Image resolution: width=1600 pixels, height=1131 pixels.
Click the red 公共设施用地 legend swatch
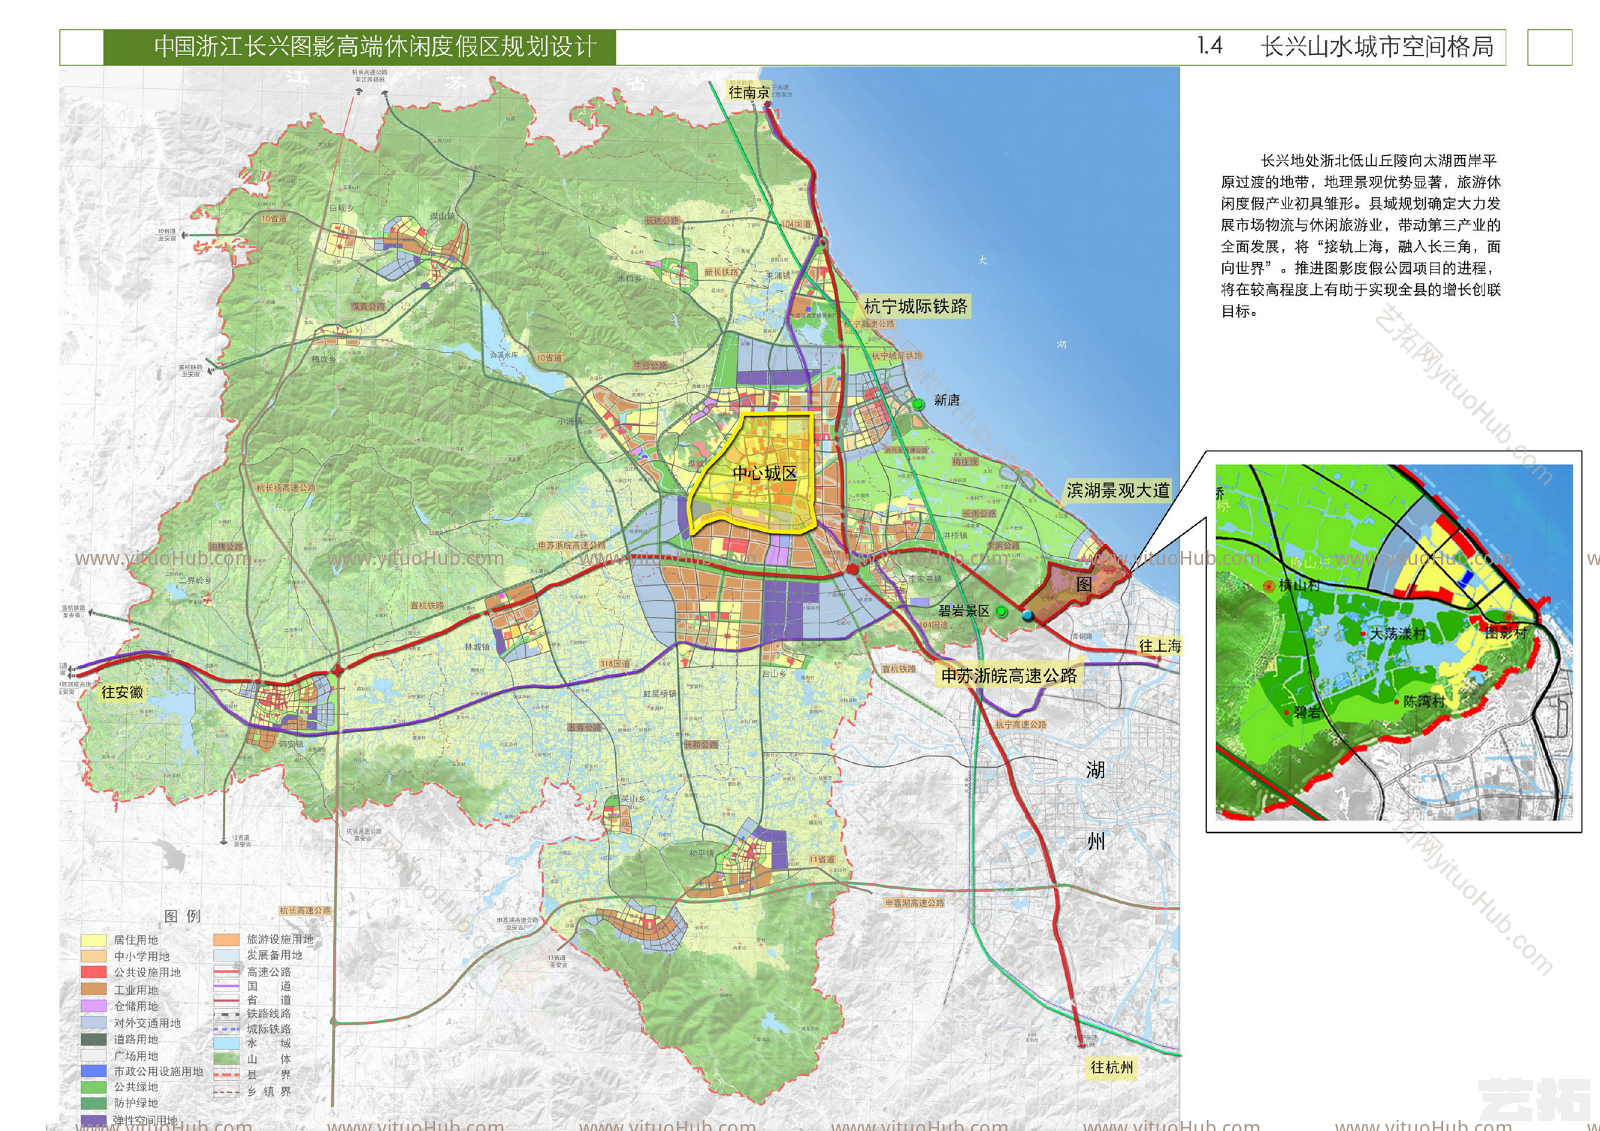click(94, 972)
